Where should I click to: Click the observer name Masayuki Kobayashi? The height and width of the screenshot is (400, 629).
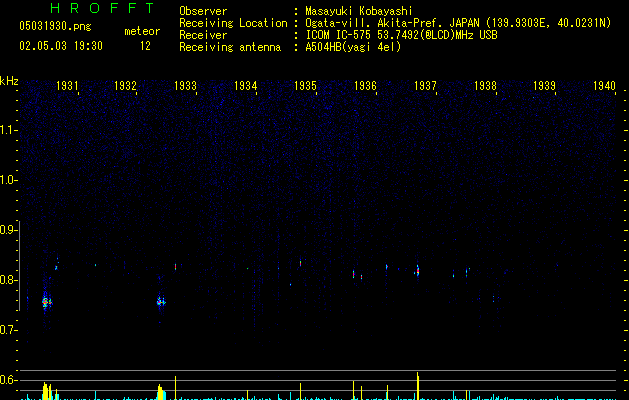click(x=358, y=11)
